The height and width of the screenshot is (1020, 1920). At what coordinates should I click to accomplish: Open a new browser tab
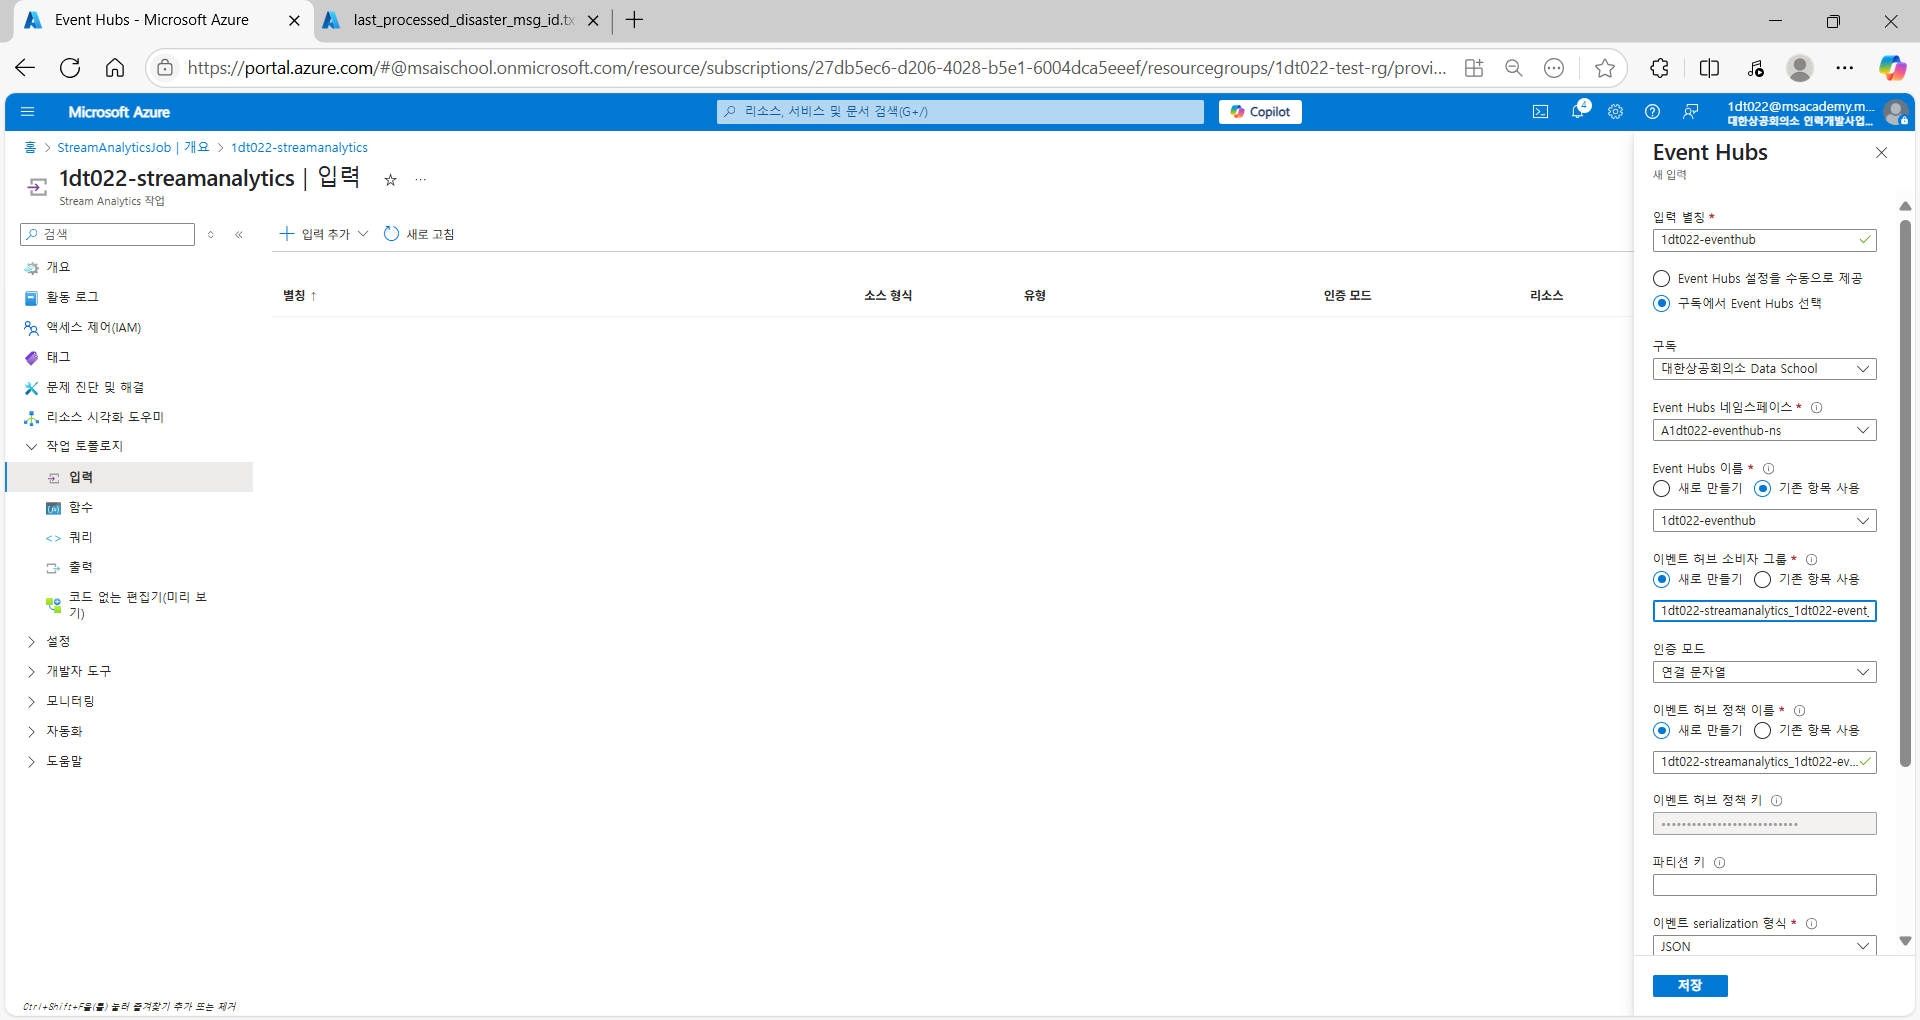coord(634,20)
